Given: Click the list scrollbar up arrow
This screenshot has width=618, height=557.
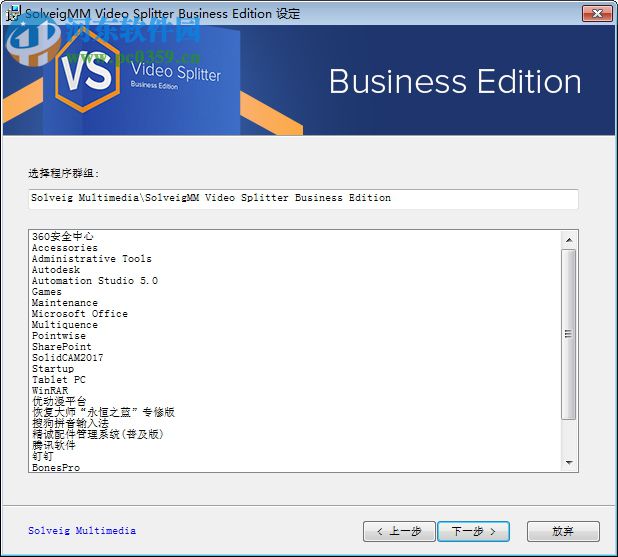Looking at the screenshot, I should tap(569, 240).
